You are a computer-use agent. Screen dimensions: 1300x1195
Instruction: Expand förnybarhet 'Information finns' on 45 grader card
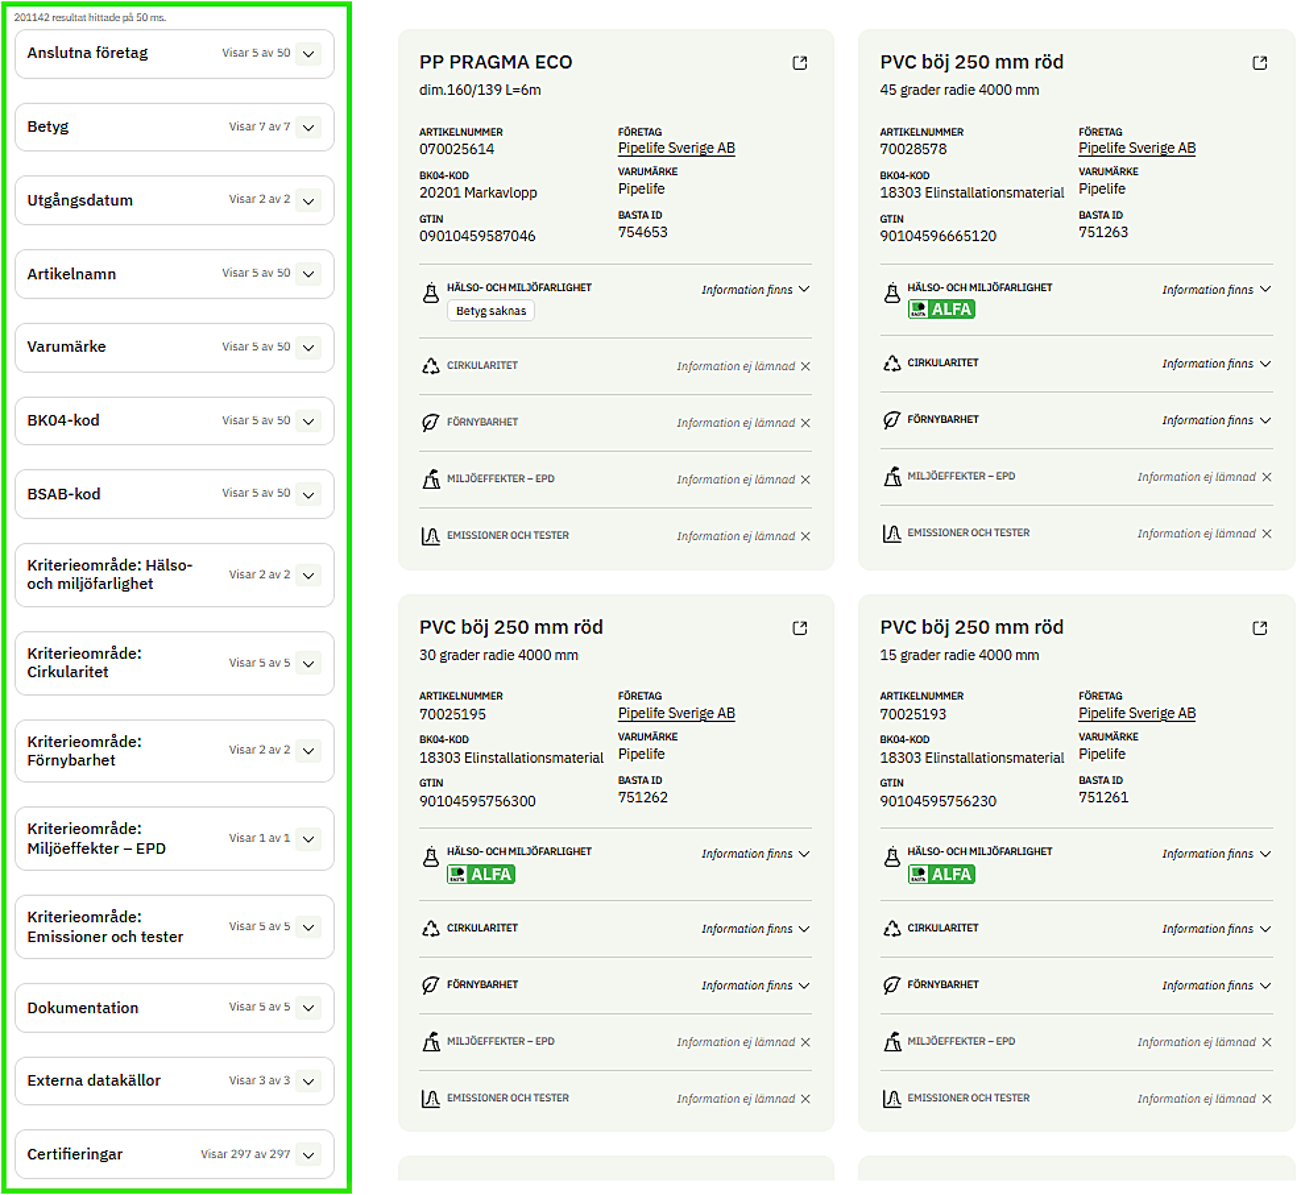point(1217,421)
